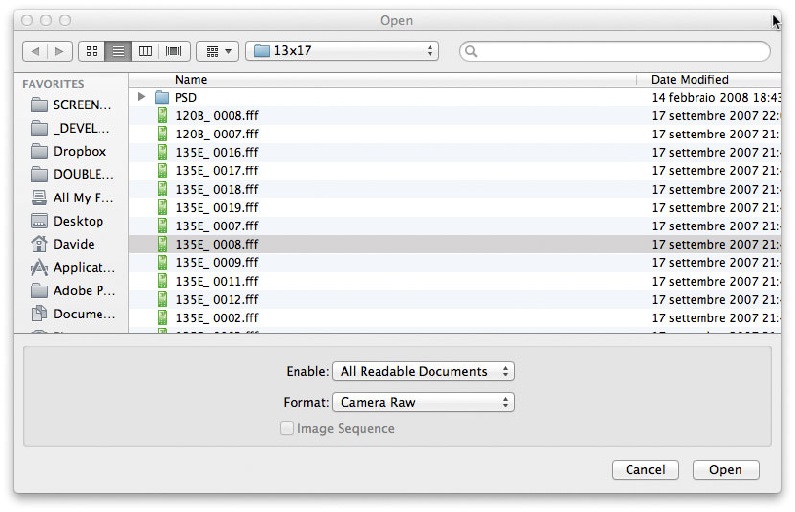This screenshot has height=512, width=795.
Task: Go forward to next folder
Action: [59, 51]
